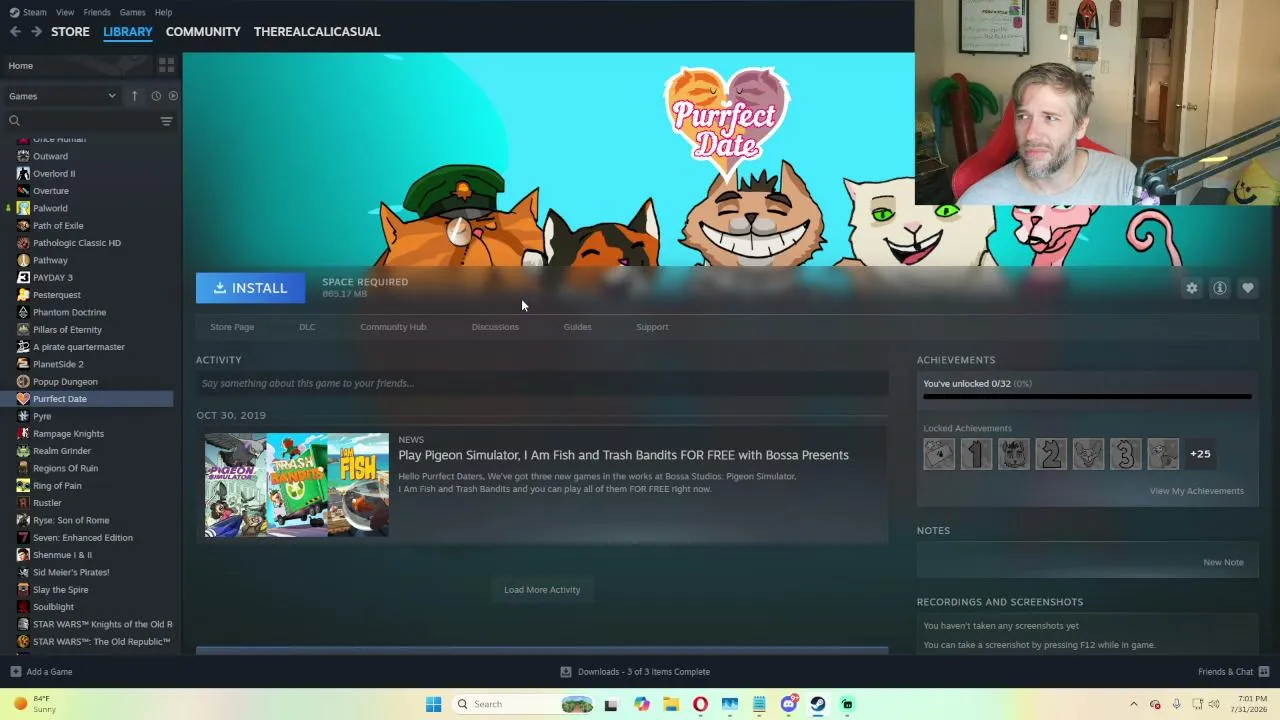Click the Windows taskbar Search box

(522, 704)
